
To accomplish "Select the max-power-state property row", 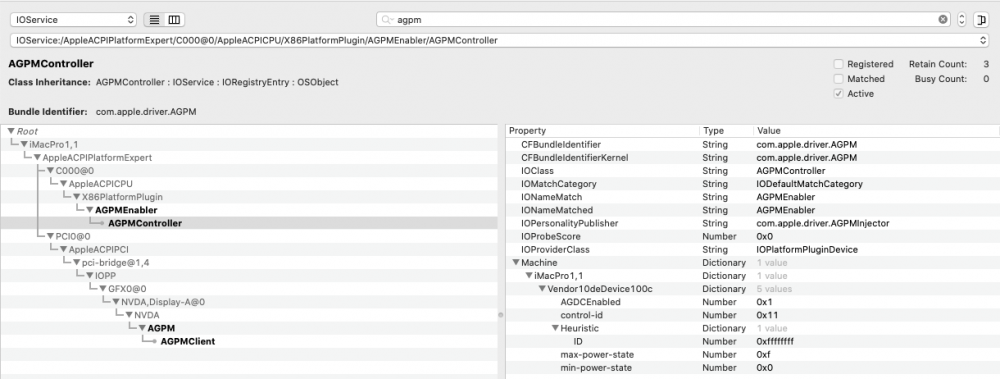I will (x=753, y=354).
